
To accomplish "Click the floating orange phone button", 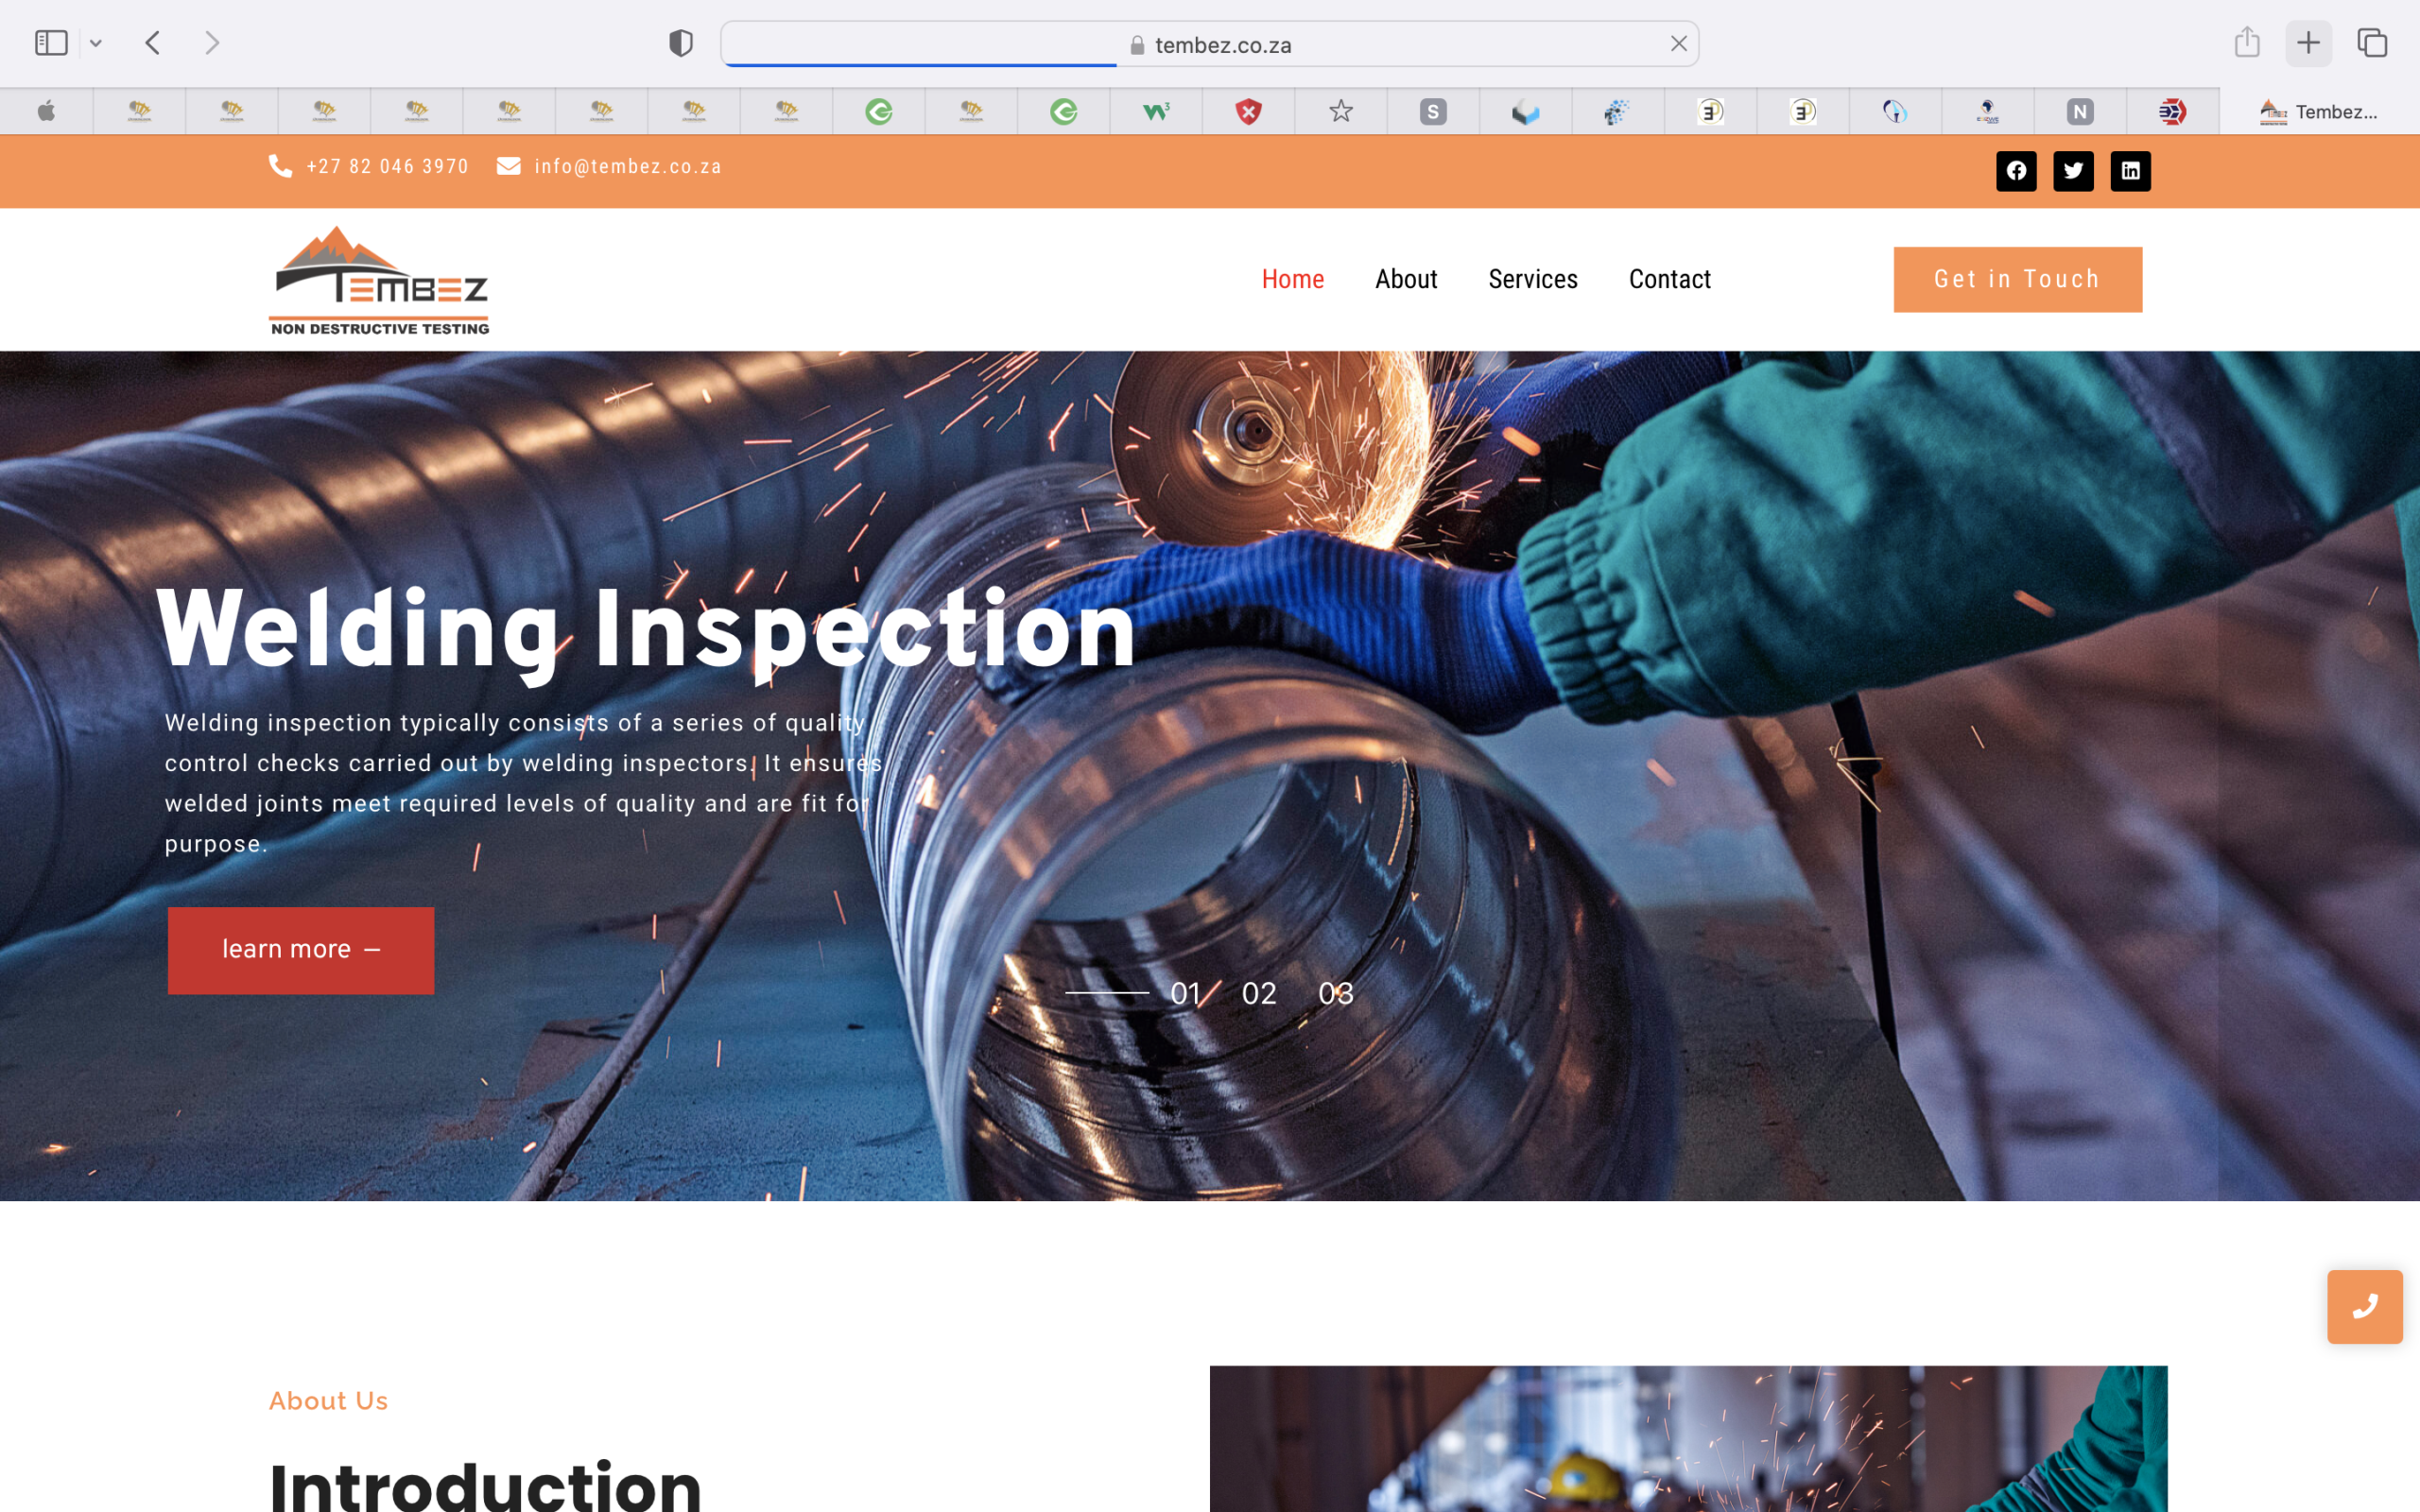I will pyautogui.click(x=2364, y=1306).
